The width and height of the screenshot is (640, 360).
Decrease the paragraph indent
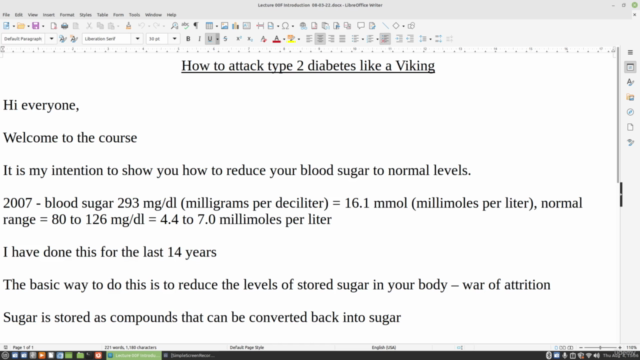point(410,39)
